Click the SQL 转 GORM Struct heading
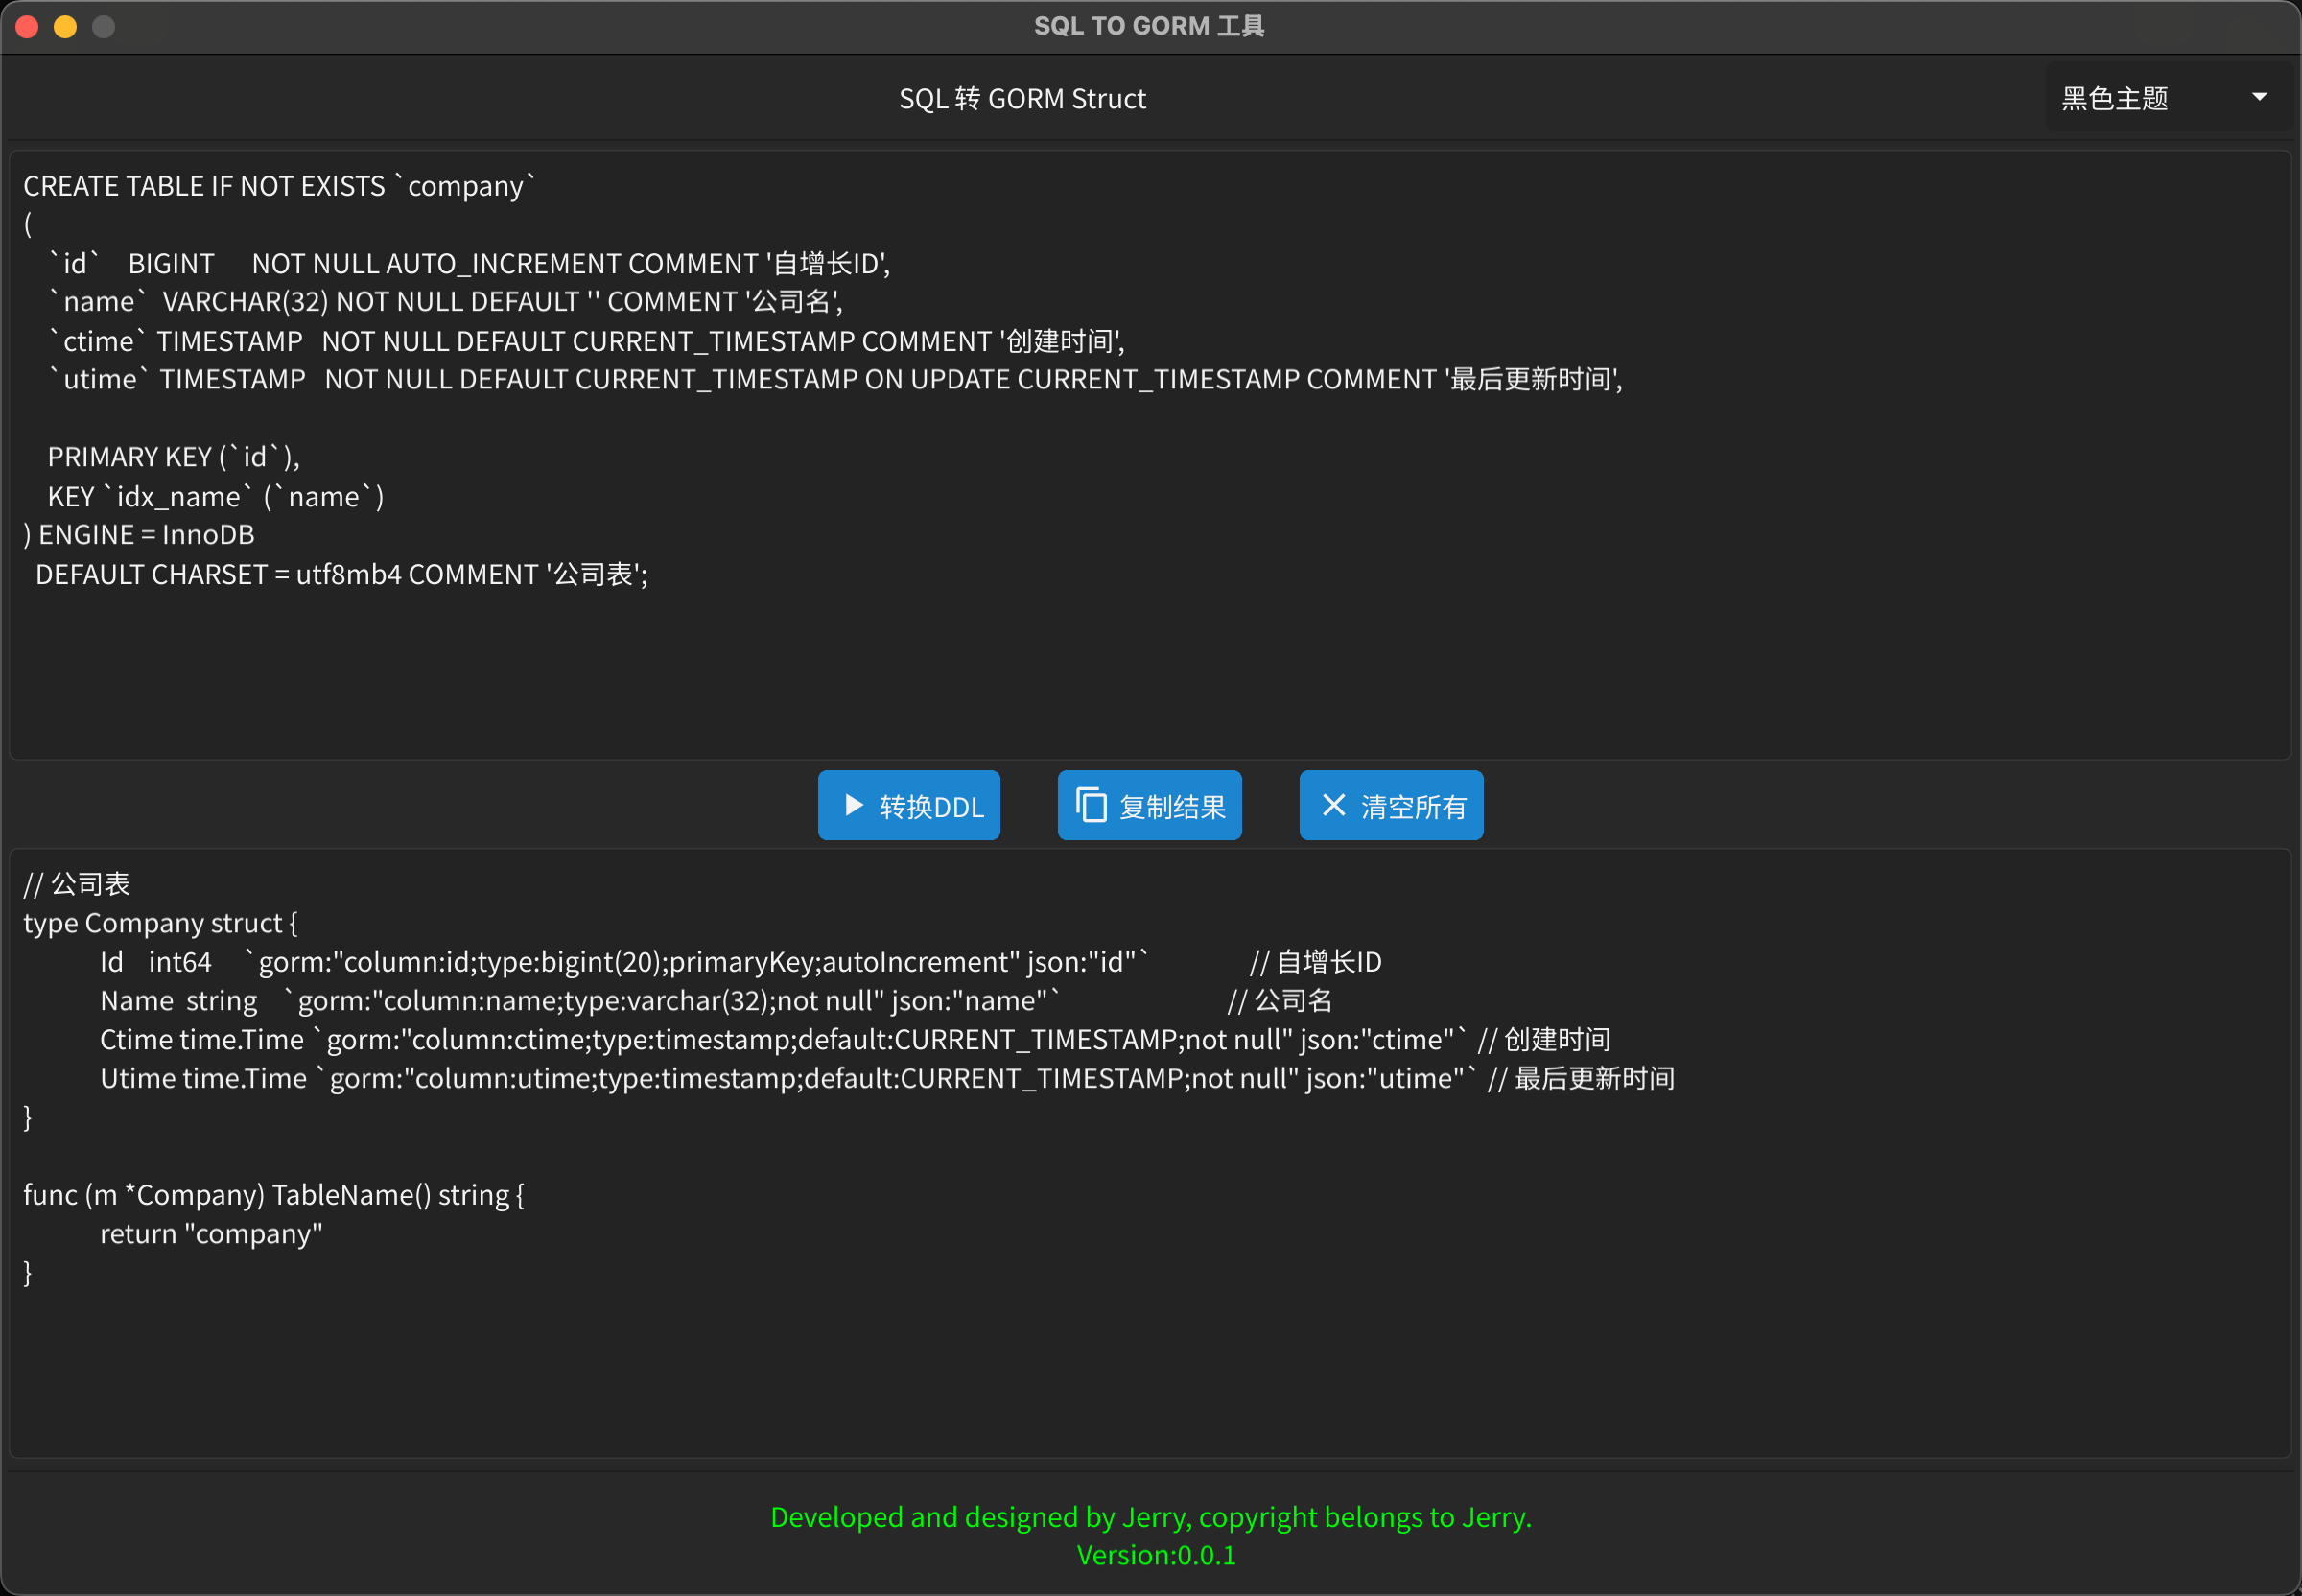Image resolution: width=2302 pixels, height=1596 pixels. 1022,98
